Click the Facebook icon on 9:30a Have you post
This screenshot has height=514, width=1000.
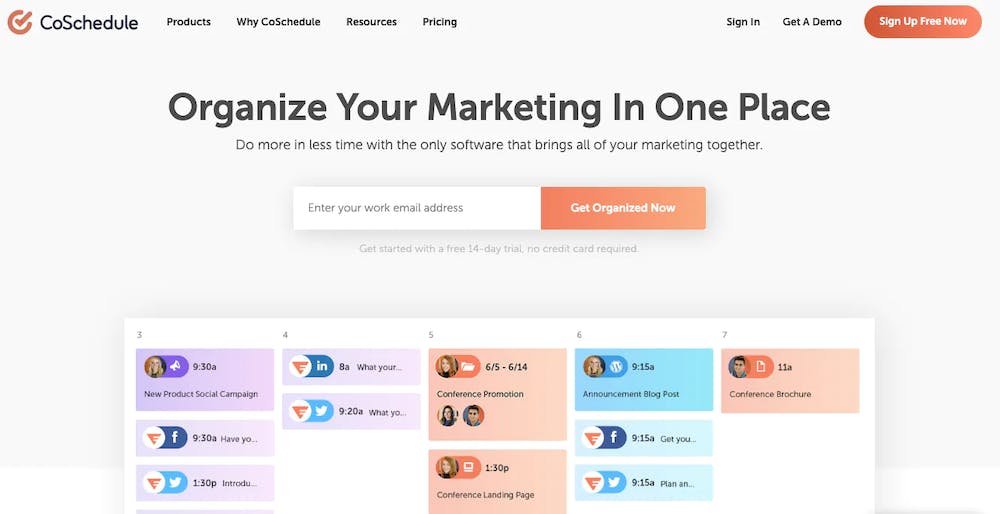coord(175,438)
